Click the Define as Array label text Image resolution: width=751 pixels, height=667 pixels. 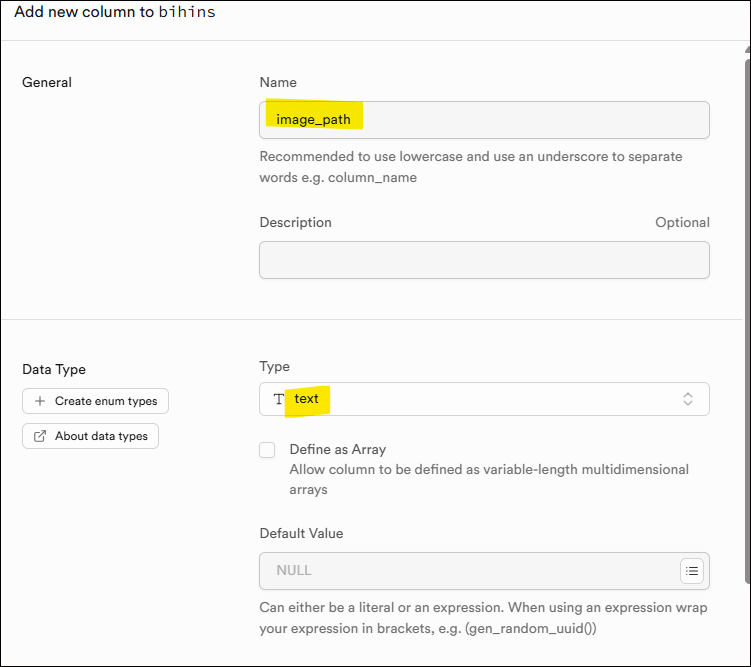(337, 450)
